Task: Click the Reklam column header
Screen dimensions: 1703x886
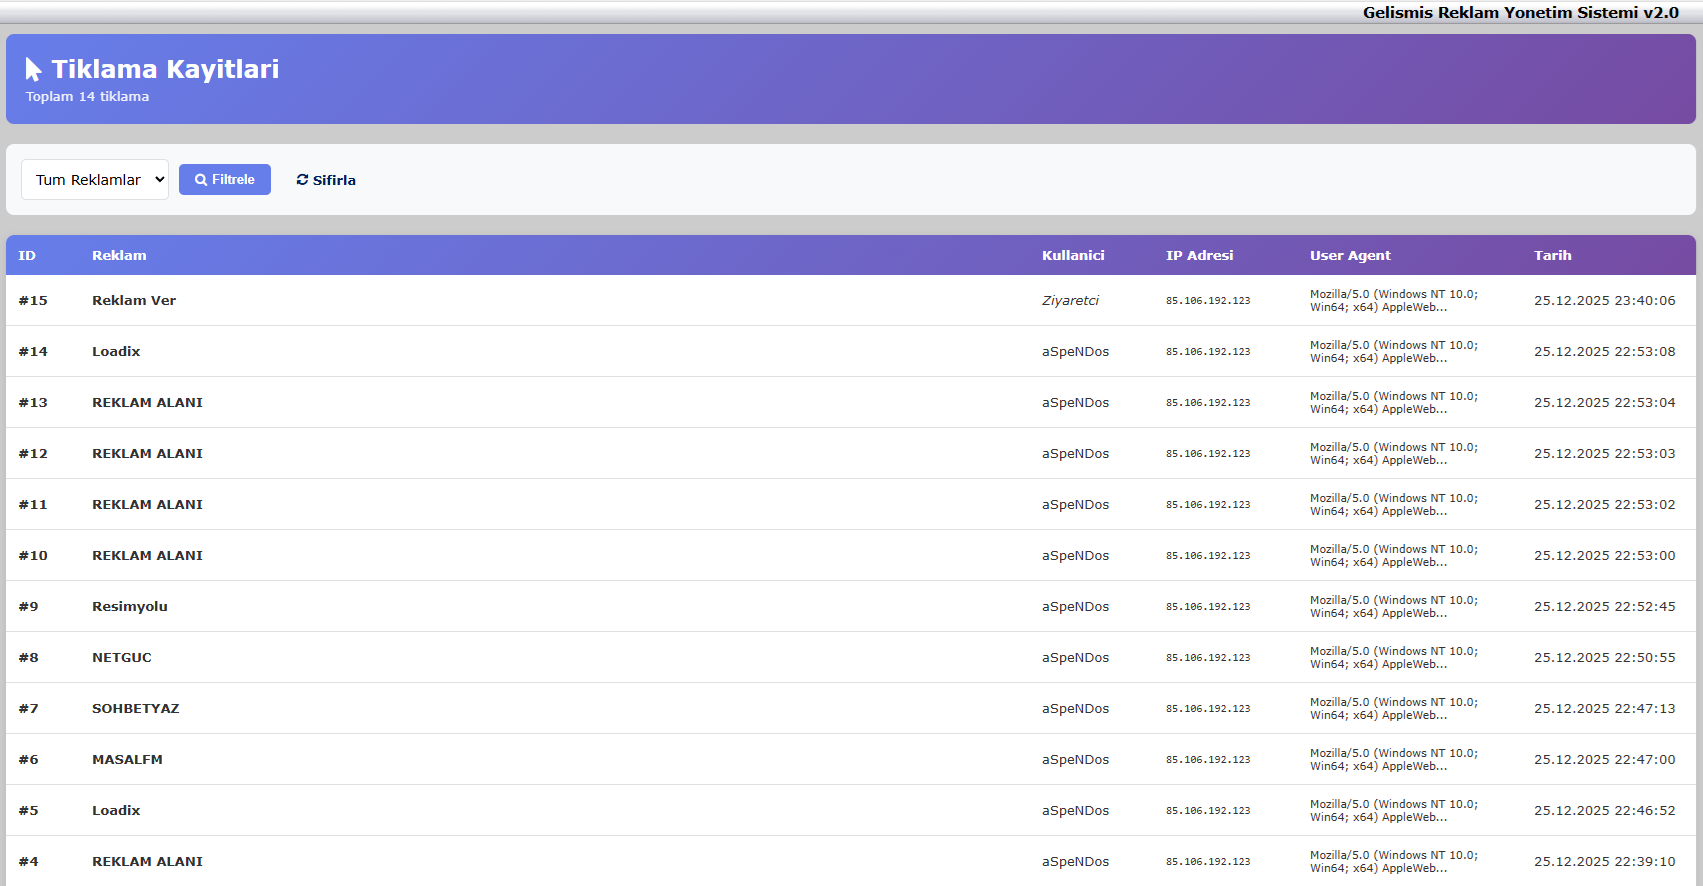Action: (x=119, y=256)
